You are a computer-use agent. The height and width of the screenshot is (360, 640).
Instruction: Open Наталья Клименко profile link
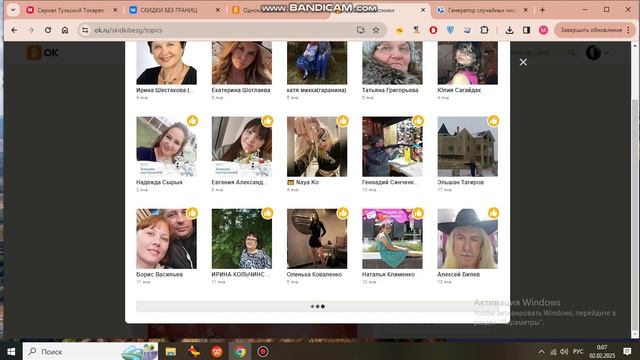(x=388, y=274)
